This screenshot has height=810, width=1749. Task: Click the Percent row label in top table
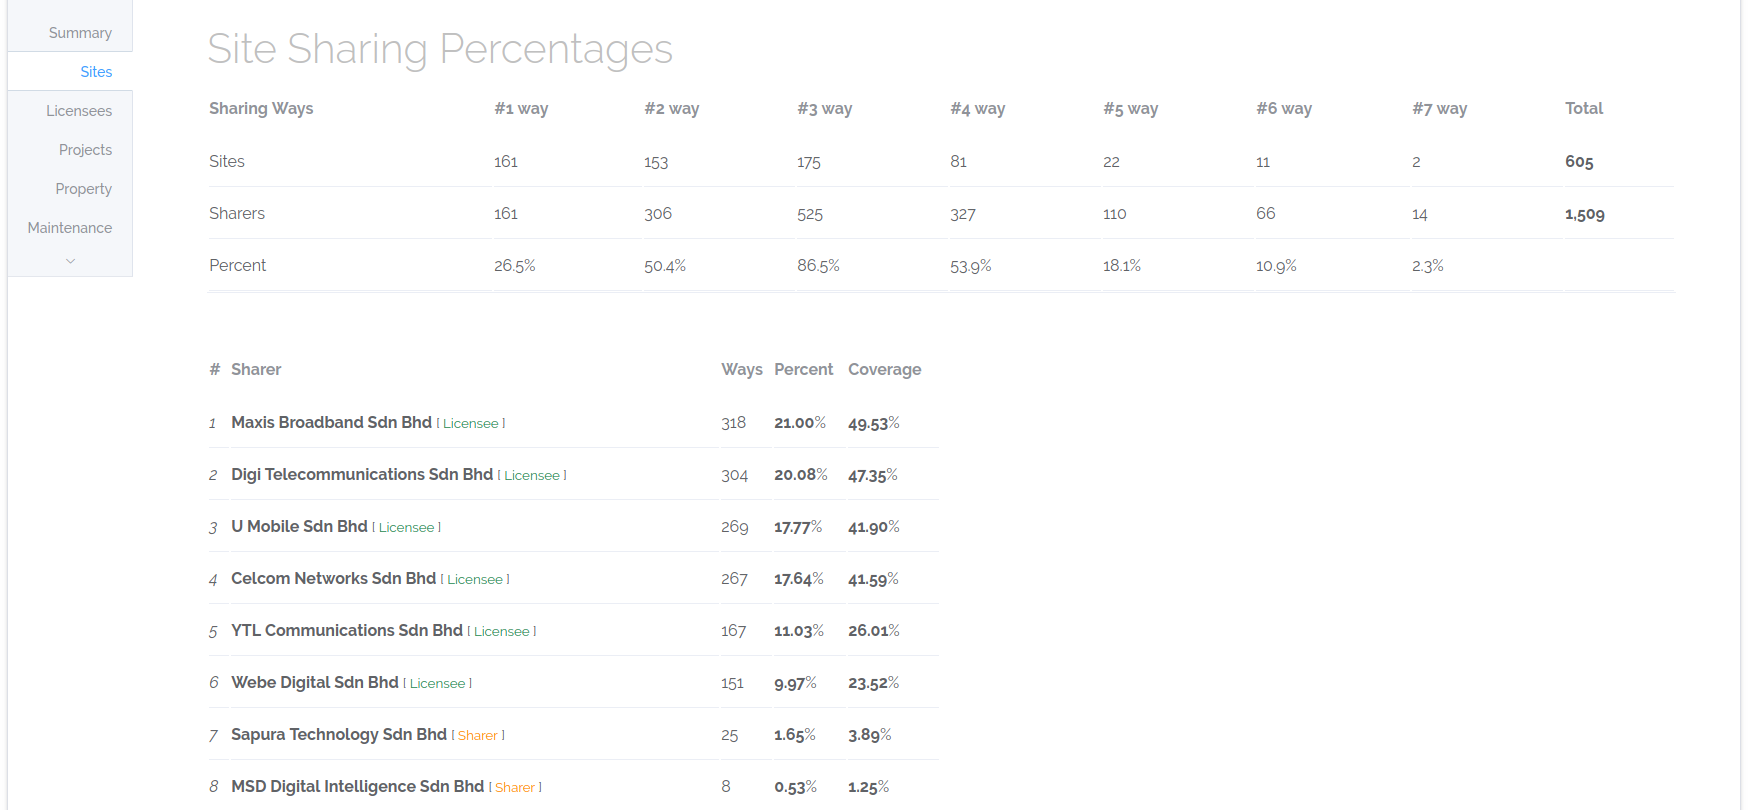click(237, 265)
